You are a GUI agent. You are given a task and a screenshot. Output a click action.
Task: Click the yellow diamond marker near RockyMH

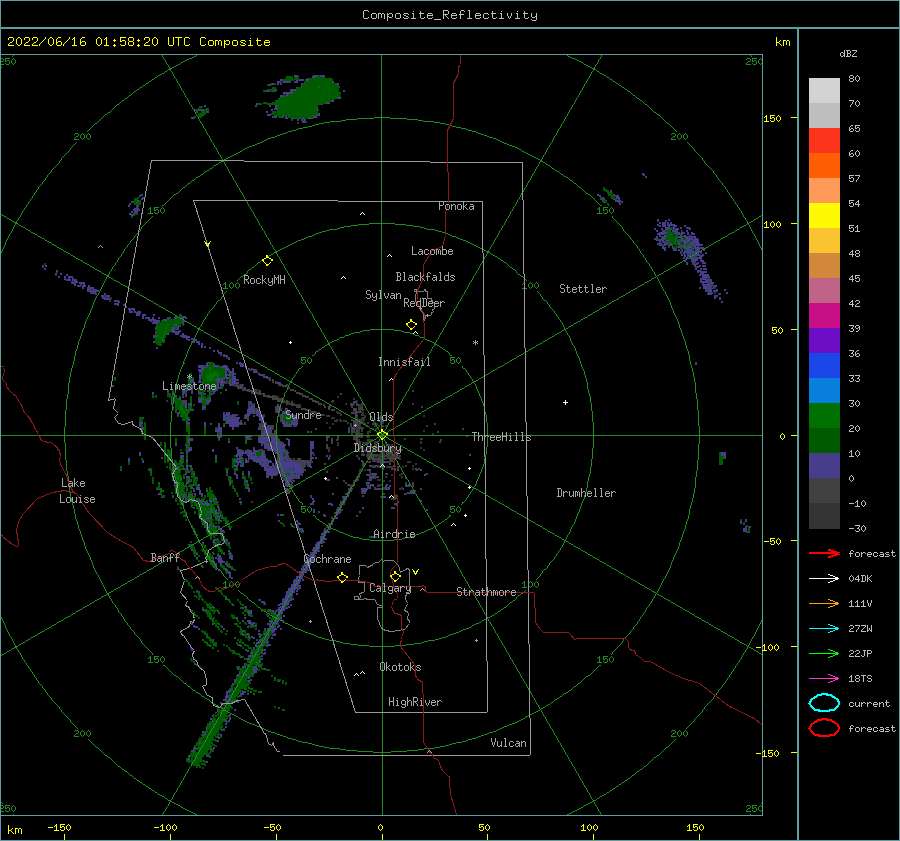coord(267,261)
